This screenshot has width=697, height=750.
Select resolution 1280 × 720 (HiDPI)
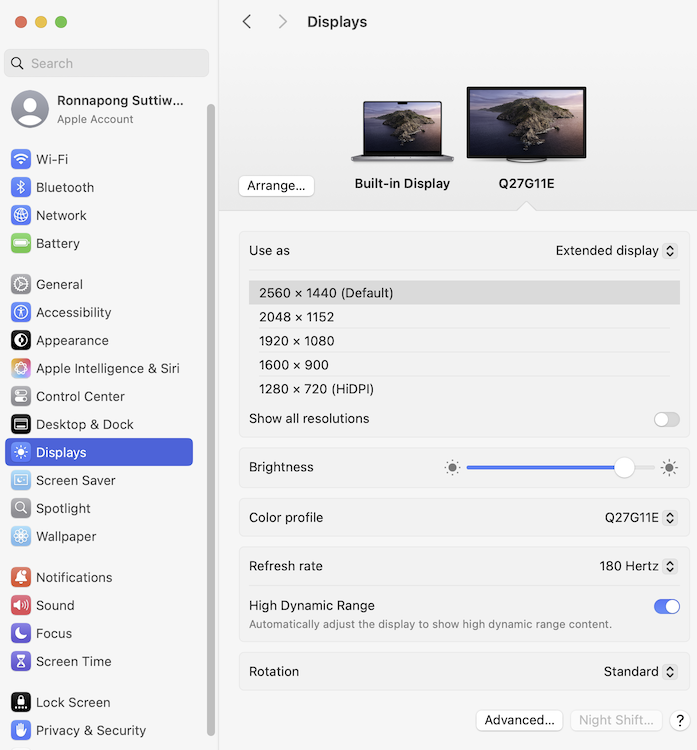pyautogui.click(x=464, y=389)
